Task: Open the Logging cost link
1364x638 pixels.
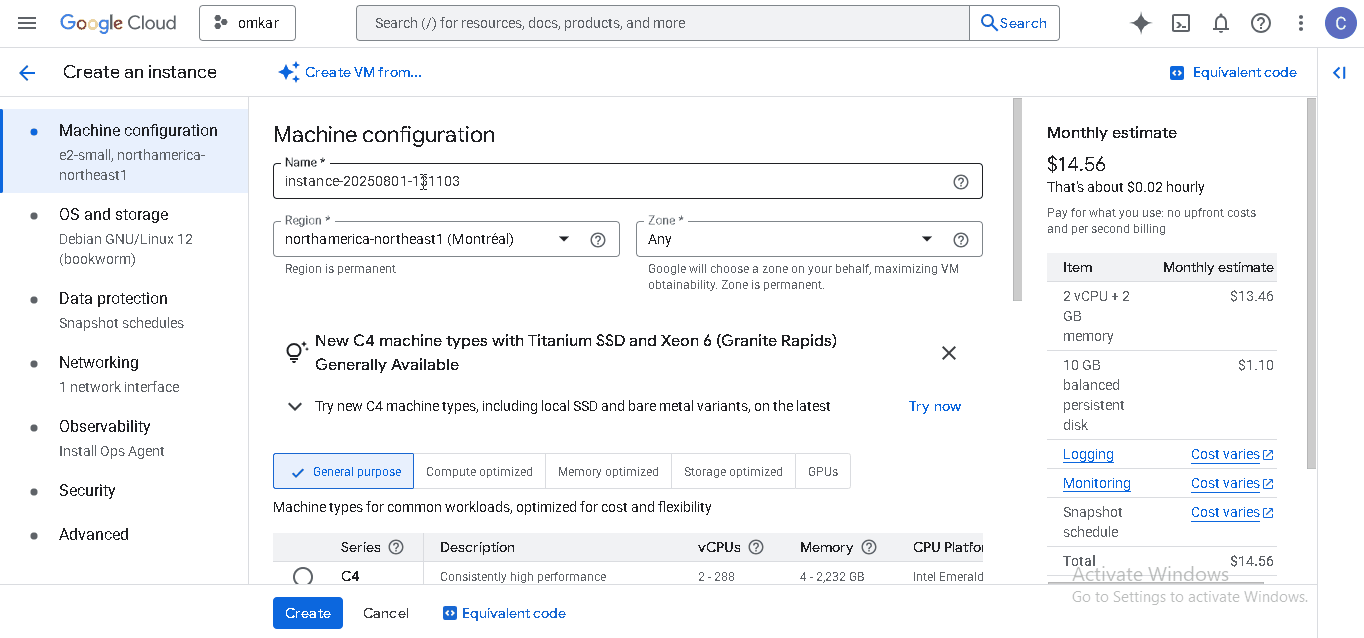Action: (x=1088, y=454)
